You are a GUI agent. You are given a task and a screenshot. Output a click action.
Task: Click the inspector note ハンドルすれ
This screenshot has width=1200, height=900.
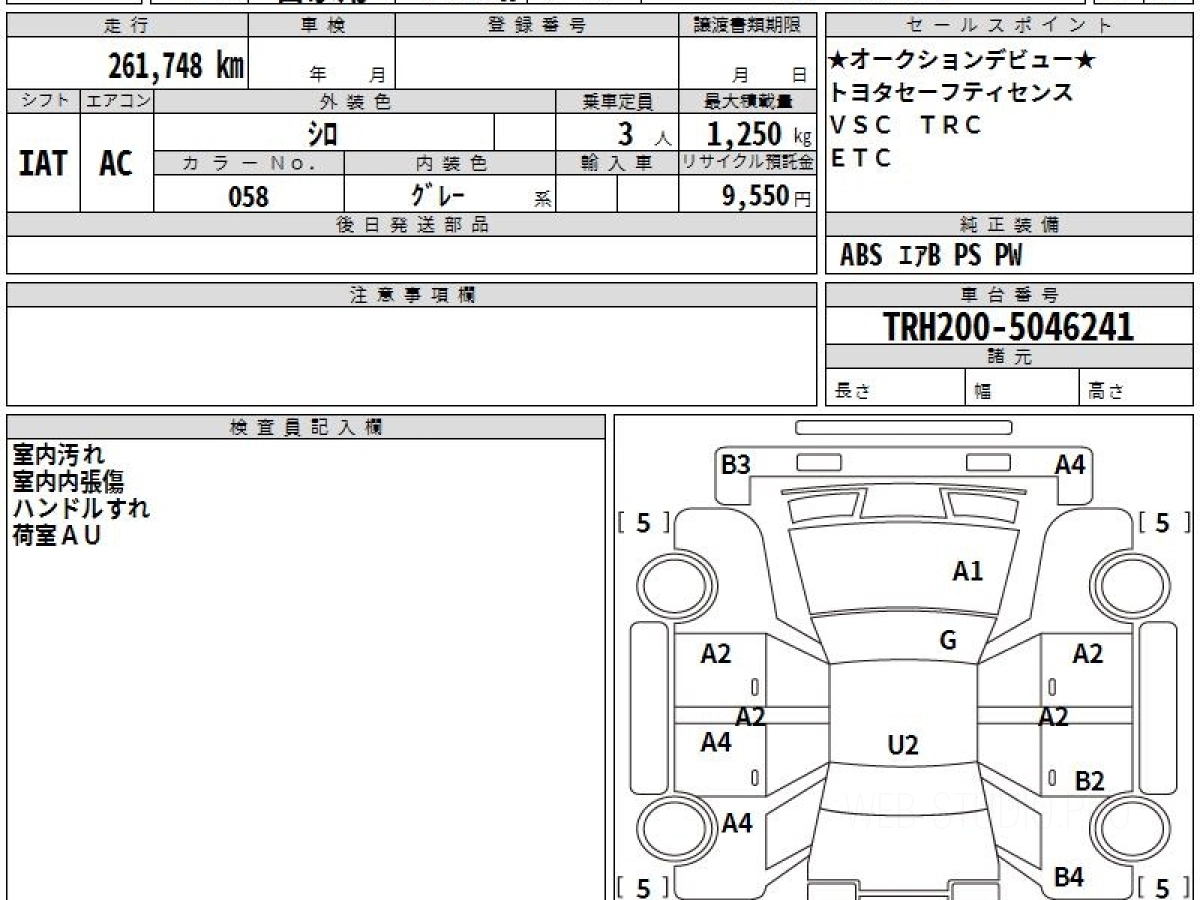81,508
